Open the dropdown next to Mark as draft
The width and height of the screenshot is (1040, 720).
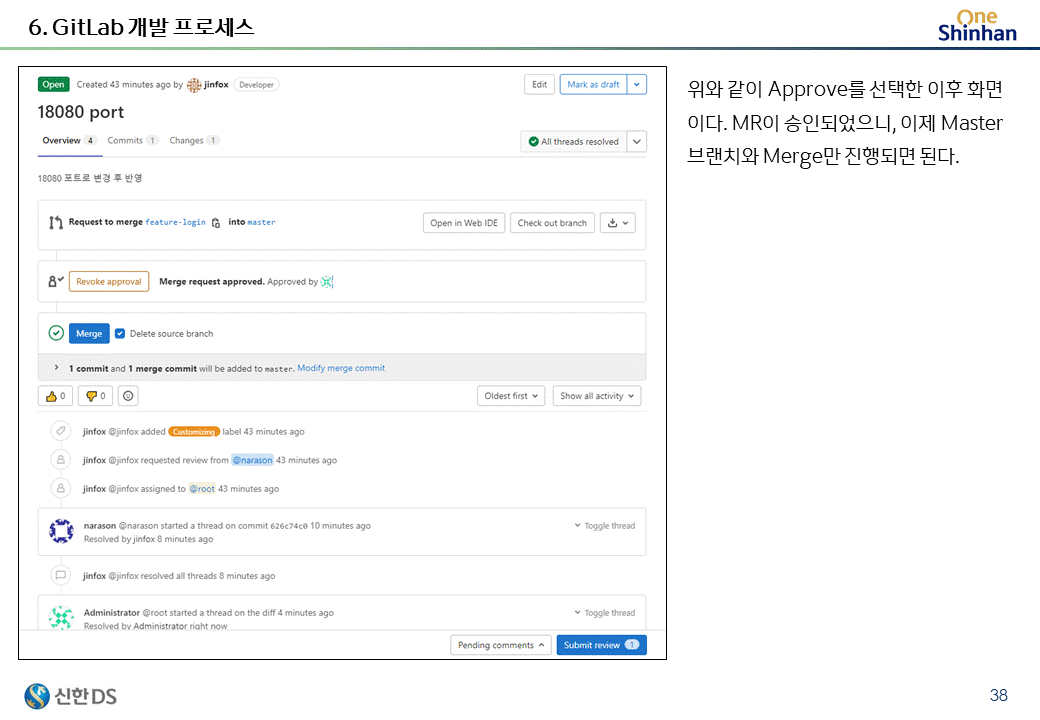tap(637, 85)
